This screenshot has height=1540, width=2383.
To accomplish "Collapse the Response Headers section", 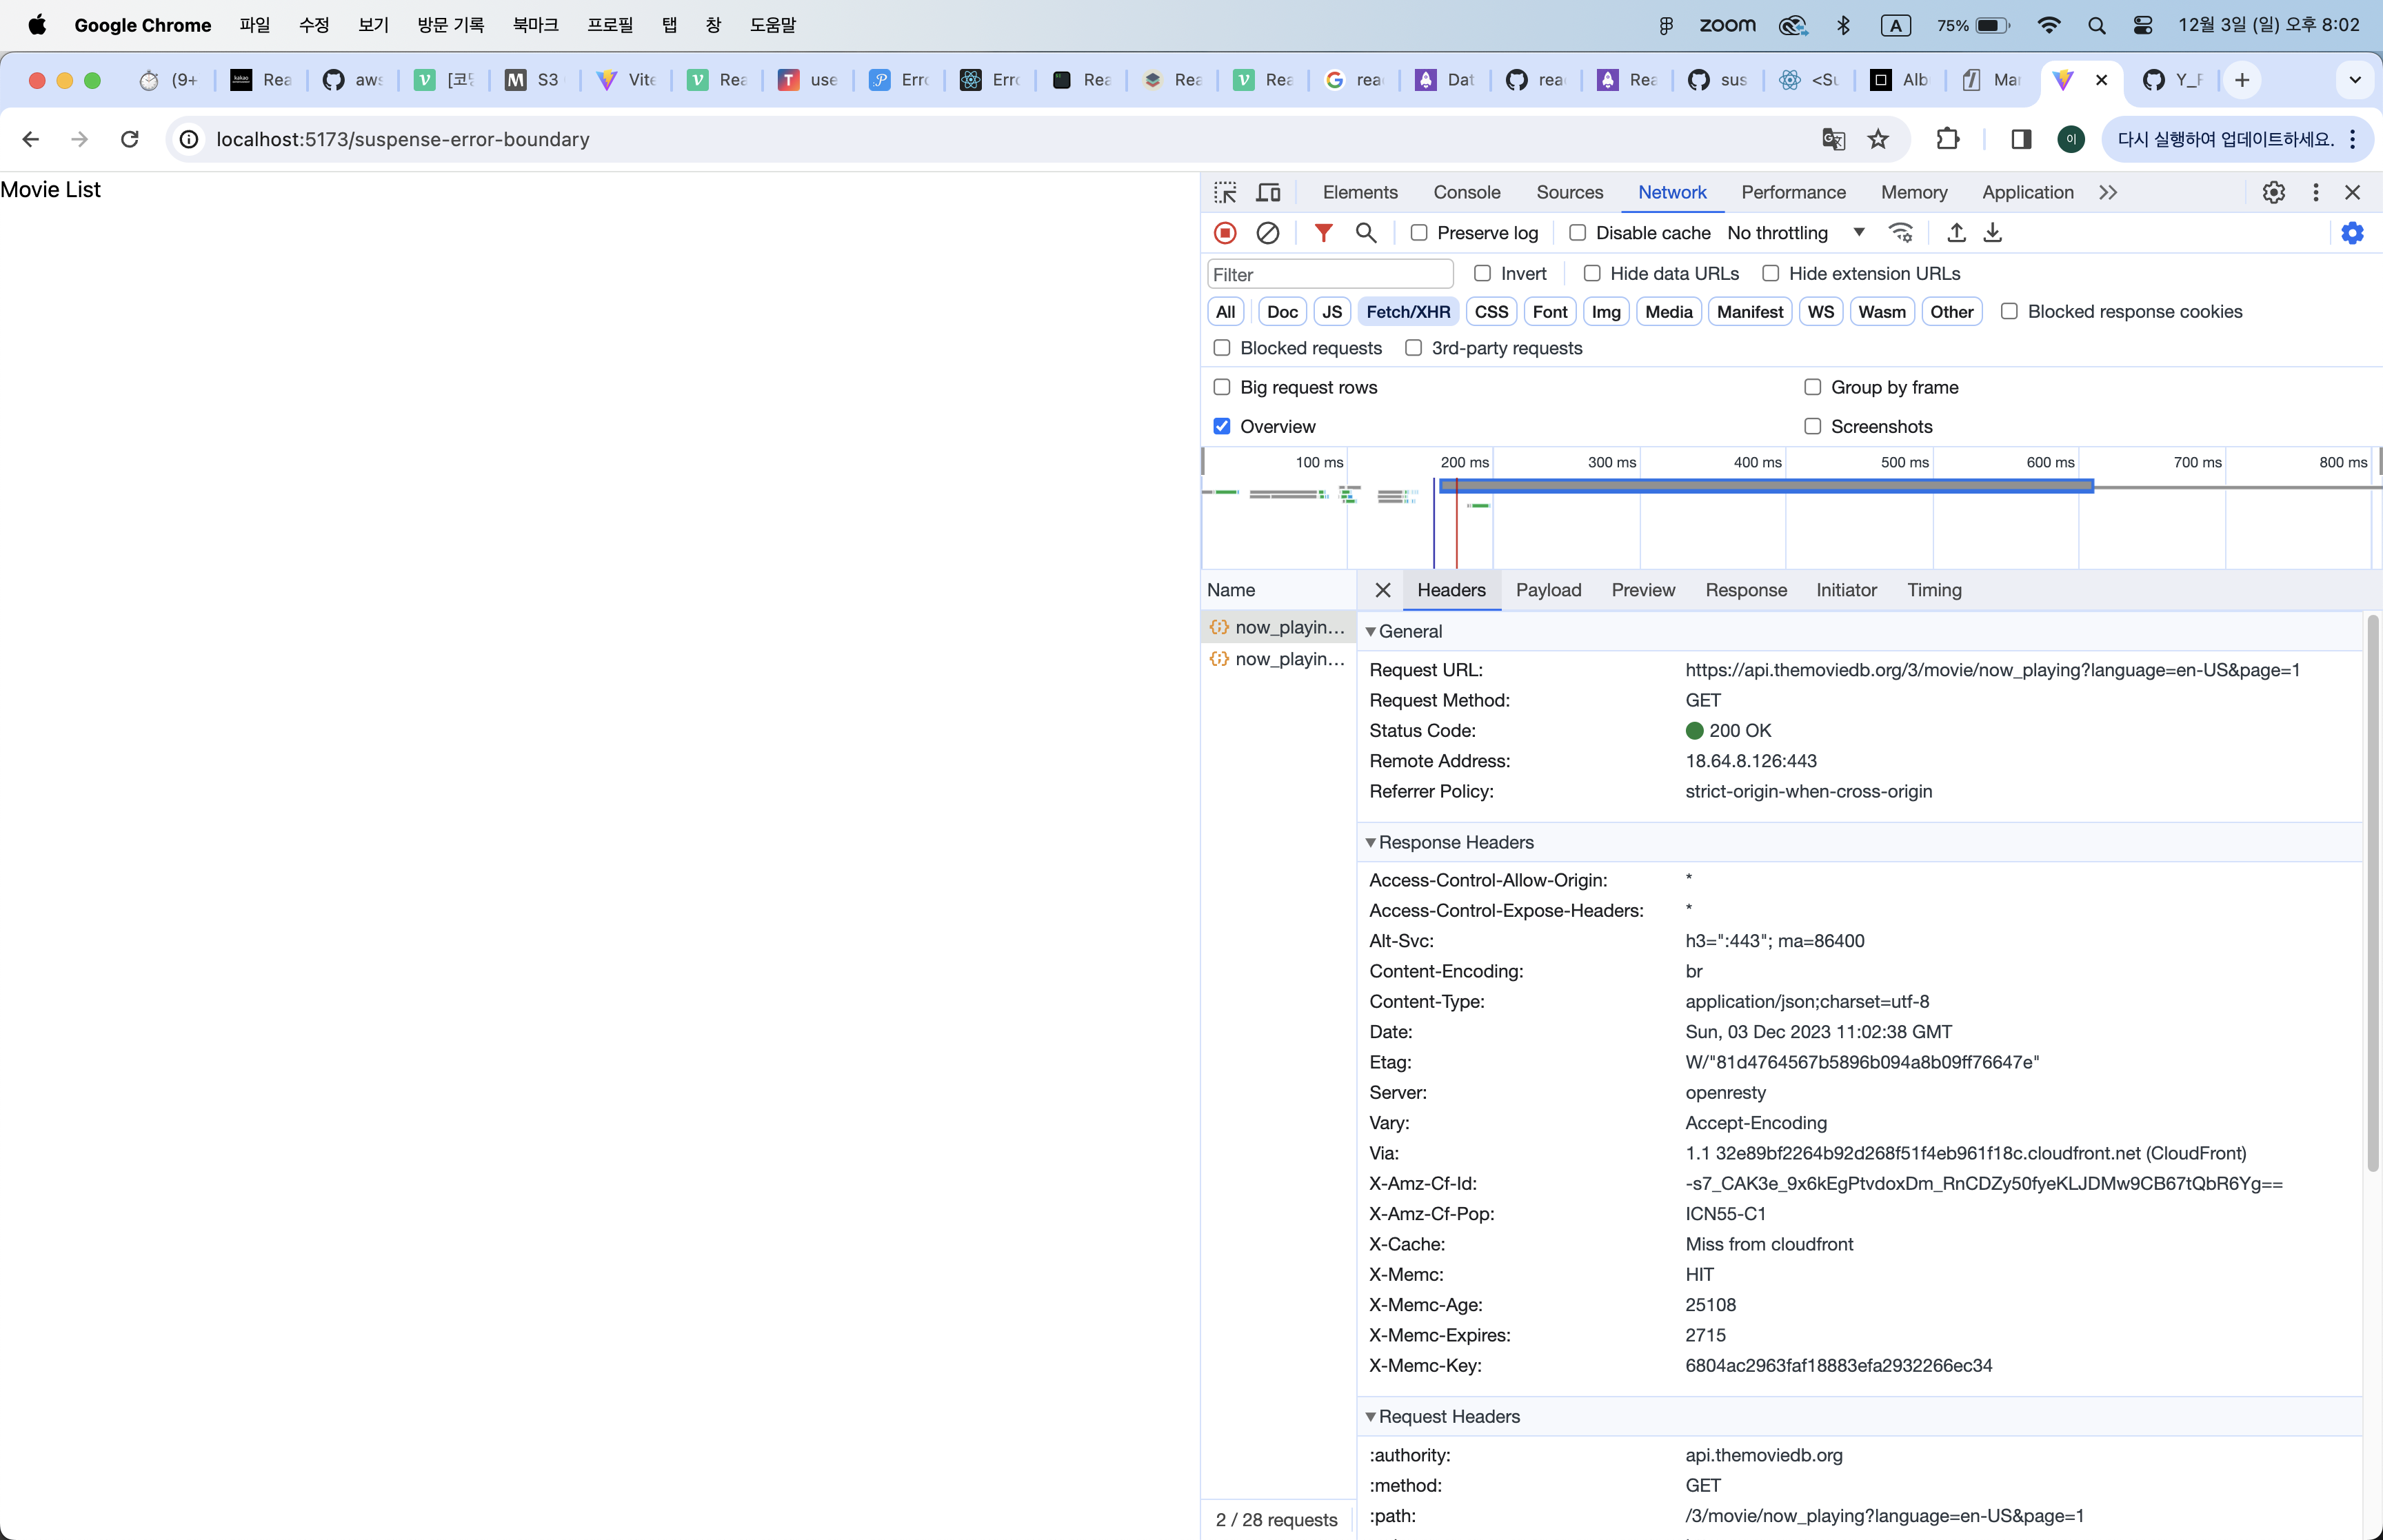I will [1370, 843].
